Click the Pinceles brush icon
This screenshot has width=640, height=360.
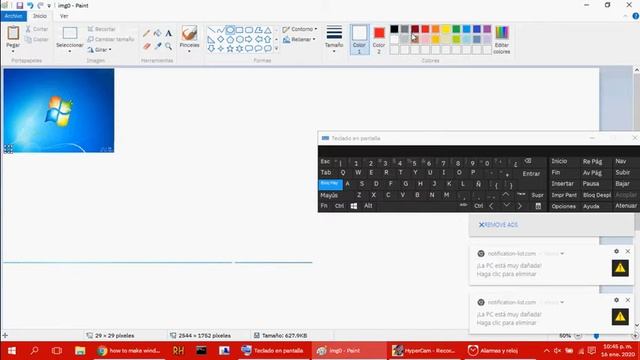(189, 33)
